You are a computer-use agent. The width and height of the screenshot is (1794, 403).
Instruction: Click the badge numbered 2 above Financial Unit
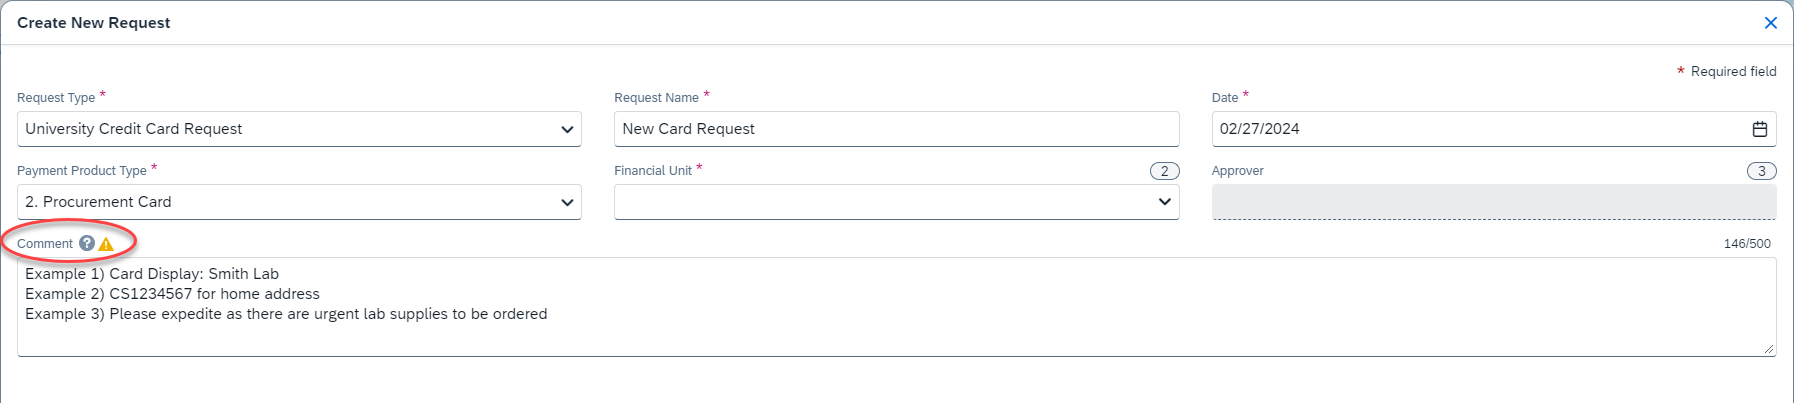pos(1164,171)
